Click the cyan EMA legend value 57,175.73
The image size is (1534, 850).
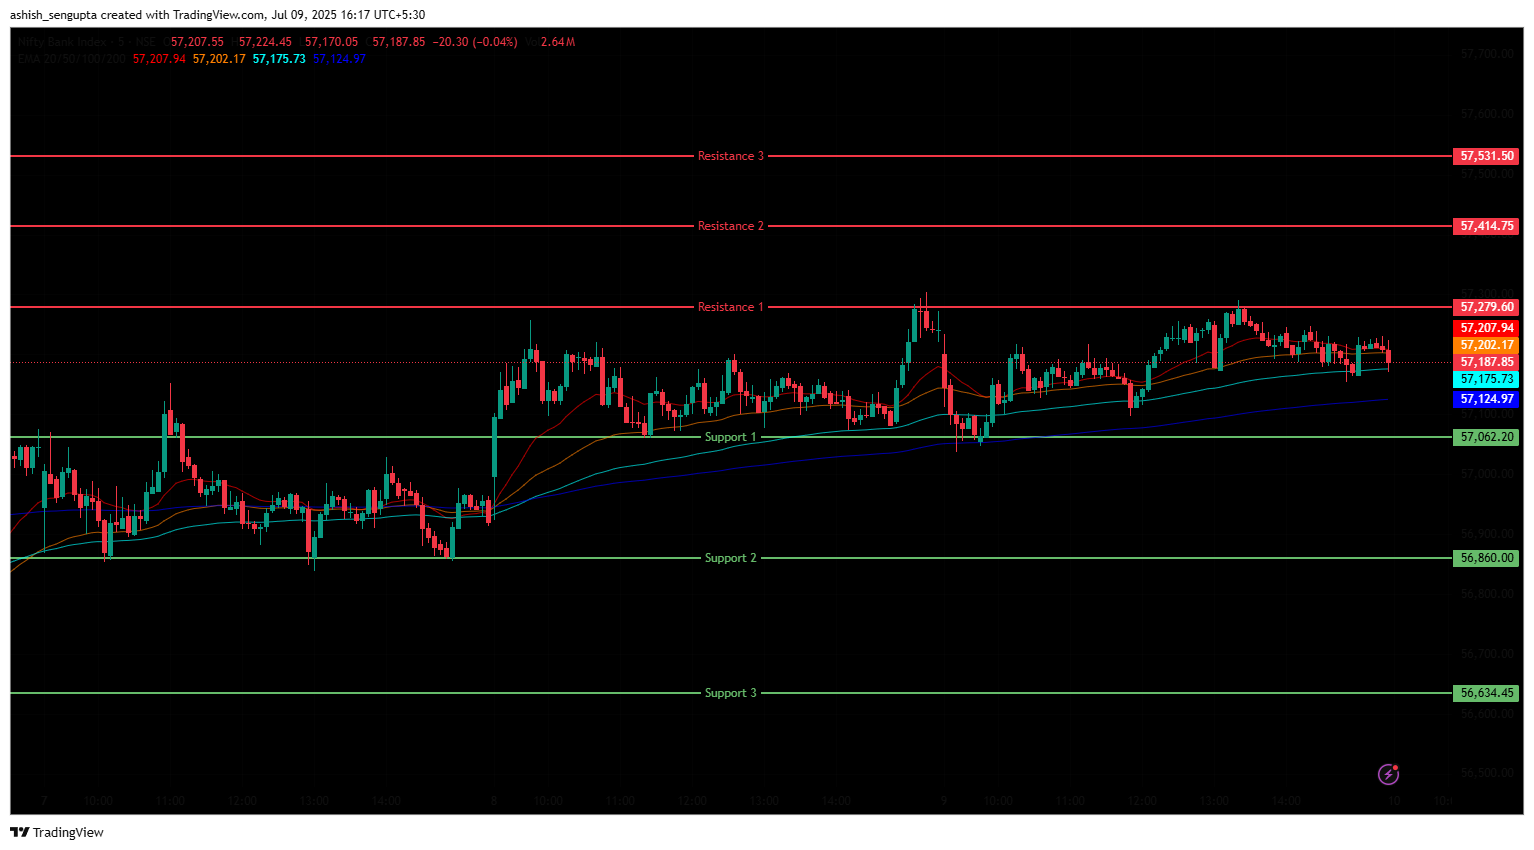[279, 59]
